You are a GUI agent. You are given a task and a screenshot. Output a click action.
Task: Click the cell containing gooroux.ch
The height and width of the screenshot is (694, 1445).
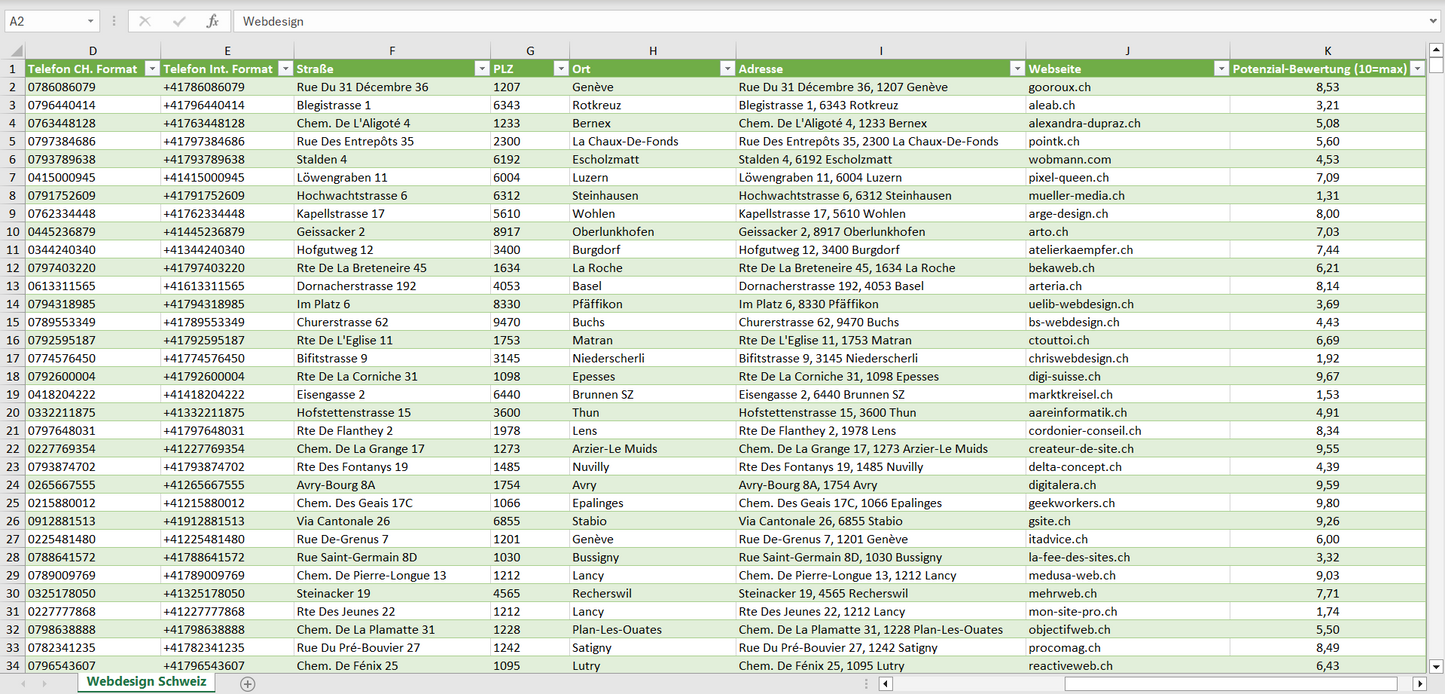pos(1059,87)
